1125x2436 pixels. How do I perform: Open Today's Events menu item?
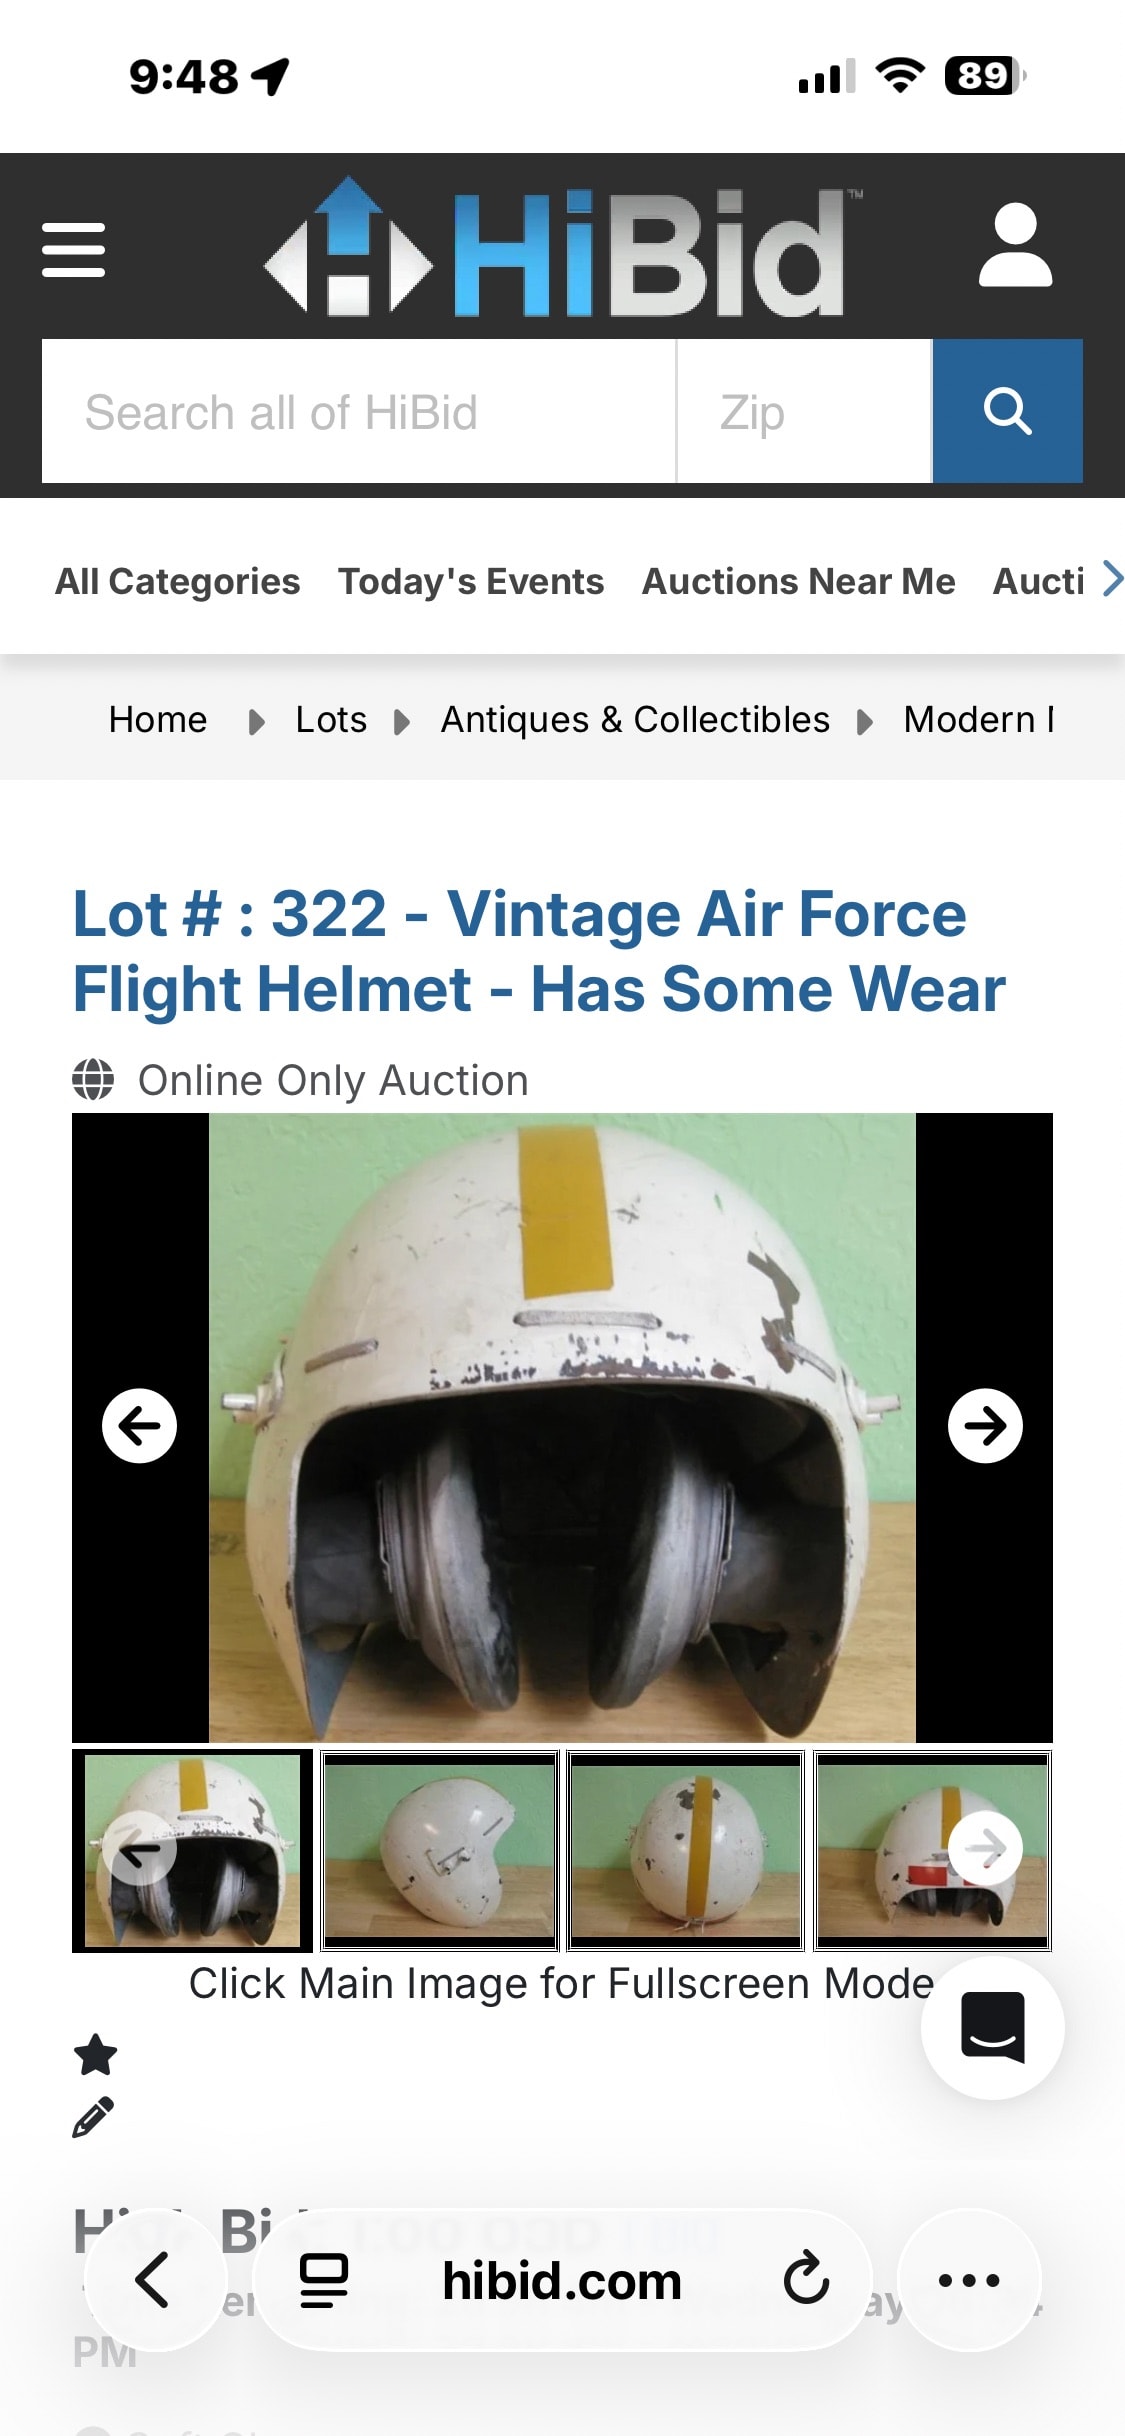pos(471,581)
